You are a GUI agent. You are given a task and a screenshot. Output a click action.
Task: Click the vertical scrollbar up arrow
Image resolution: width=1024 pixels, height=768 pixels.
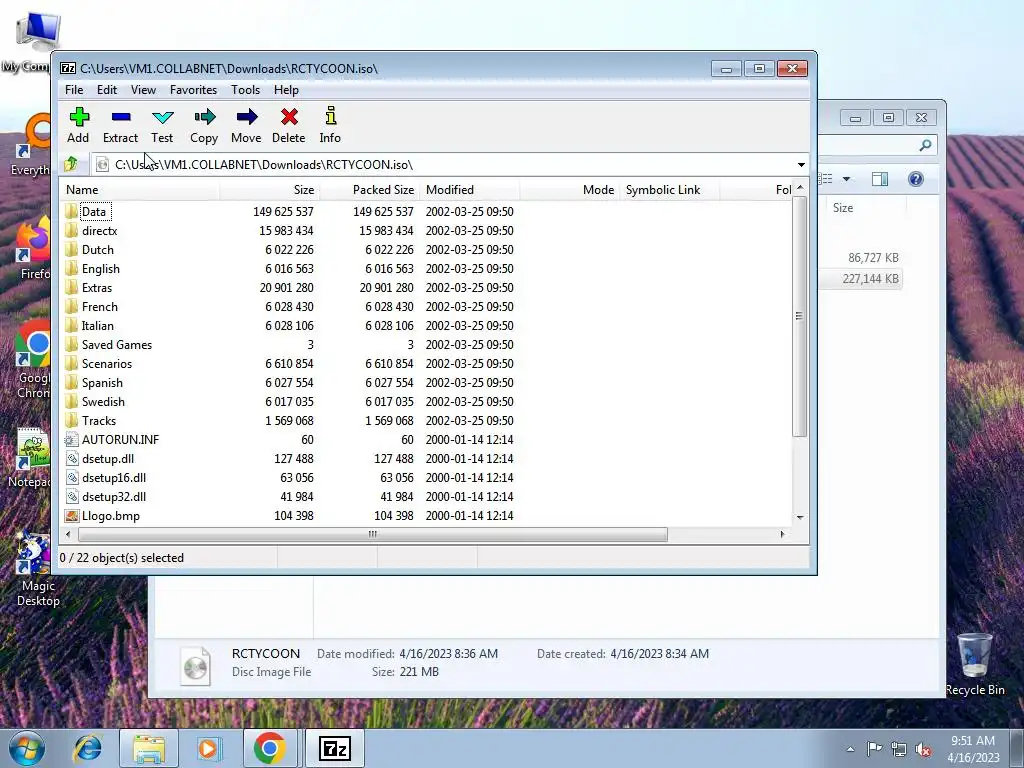(x=800, y=188)
